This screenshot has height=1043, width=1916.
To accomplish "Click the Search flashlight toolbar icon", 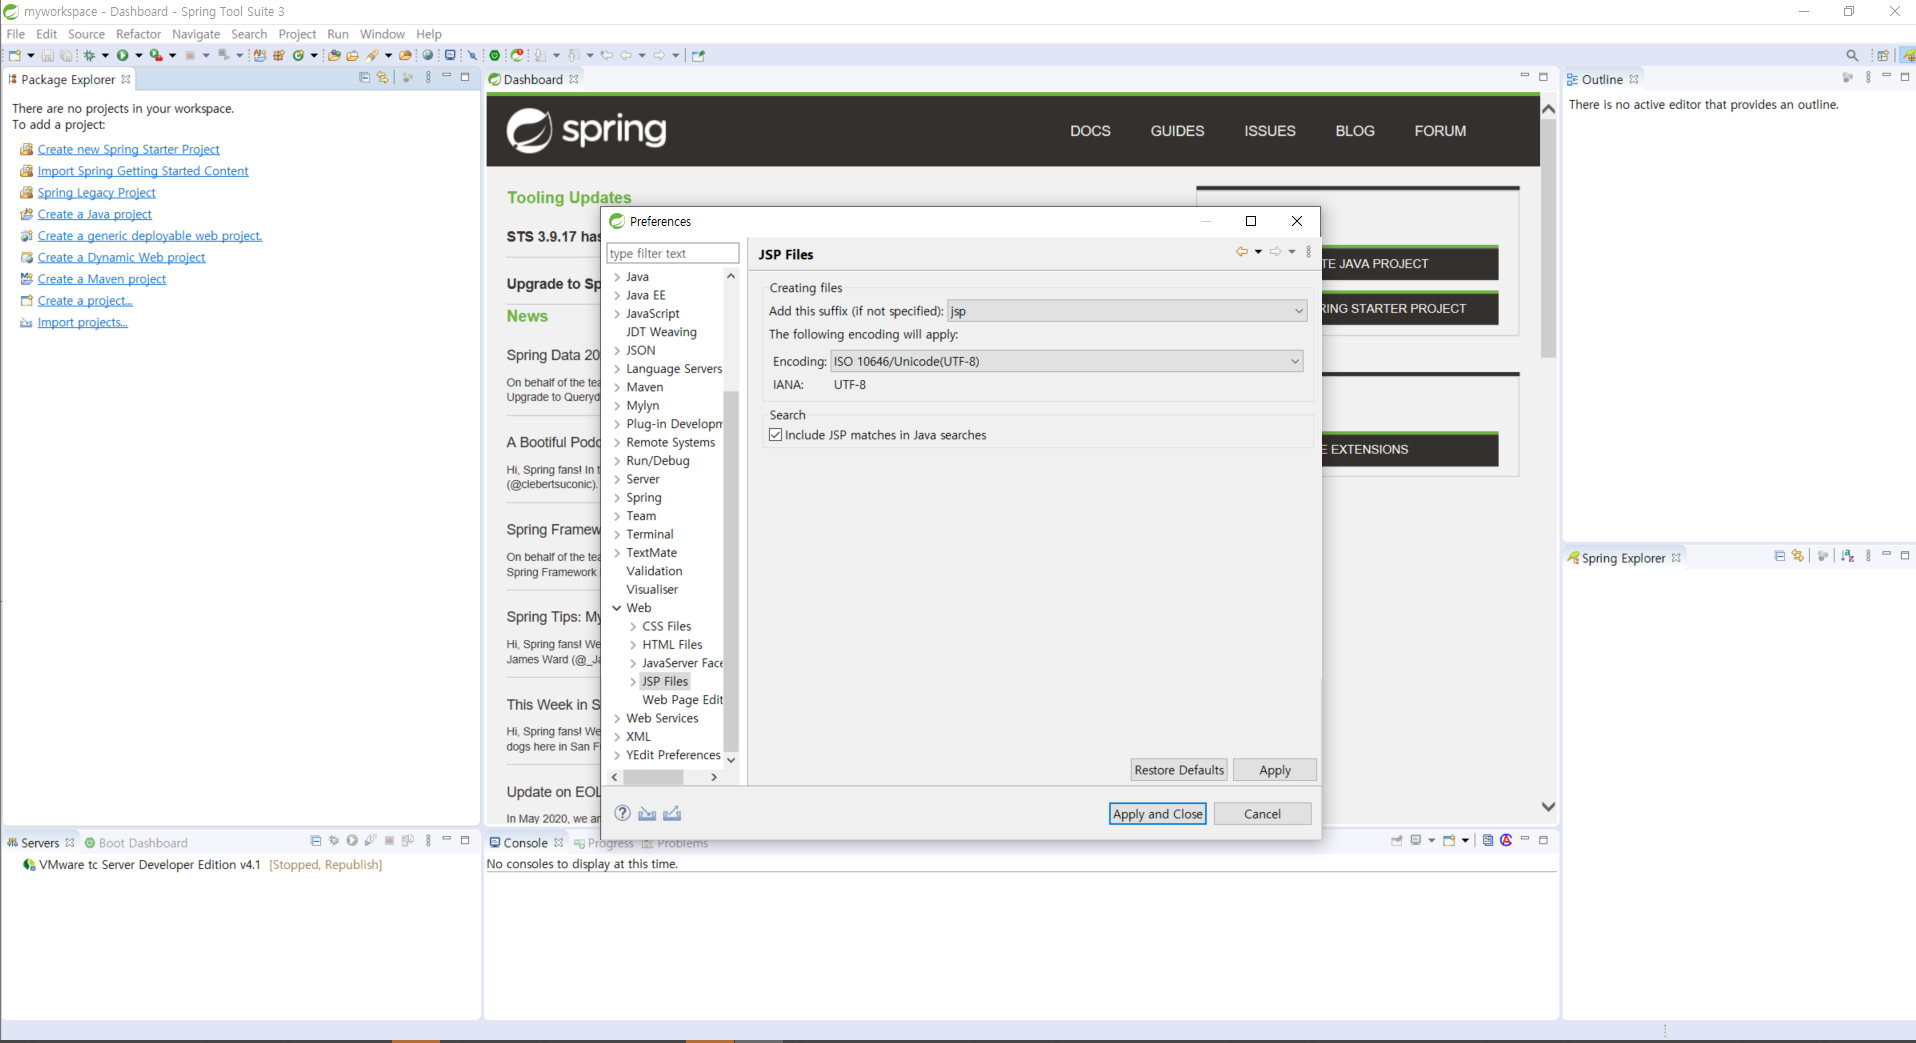I will (x=372, y=56).
